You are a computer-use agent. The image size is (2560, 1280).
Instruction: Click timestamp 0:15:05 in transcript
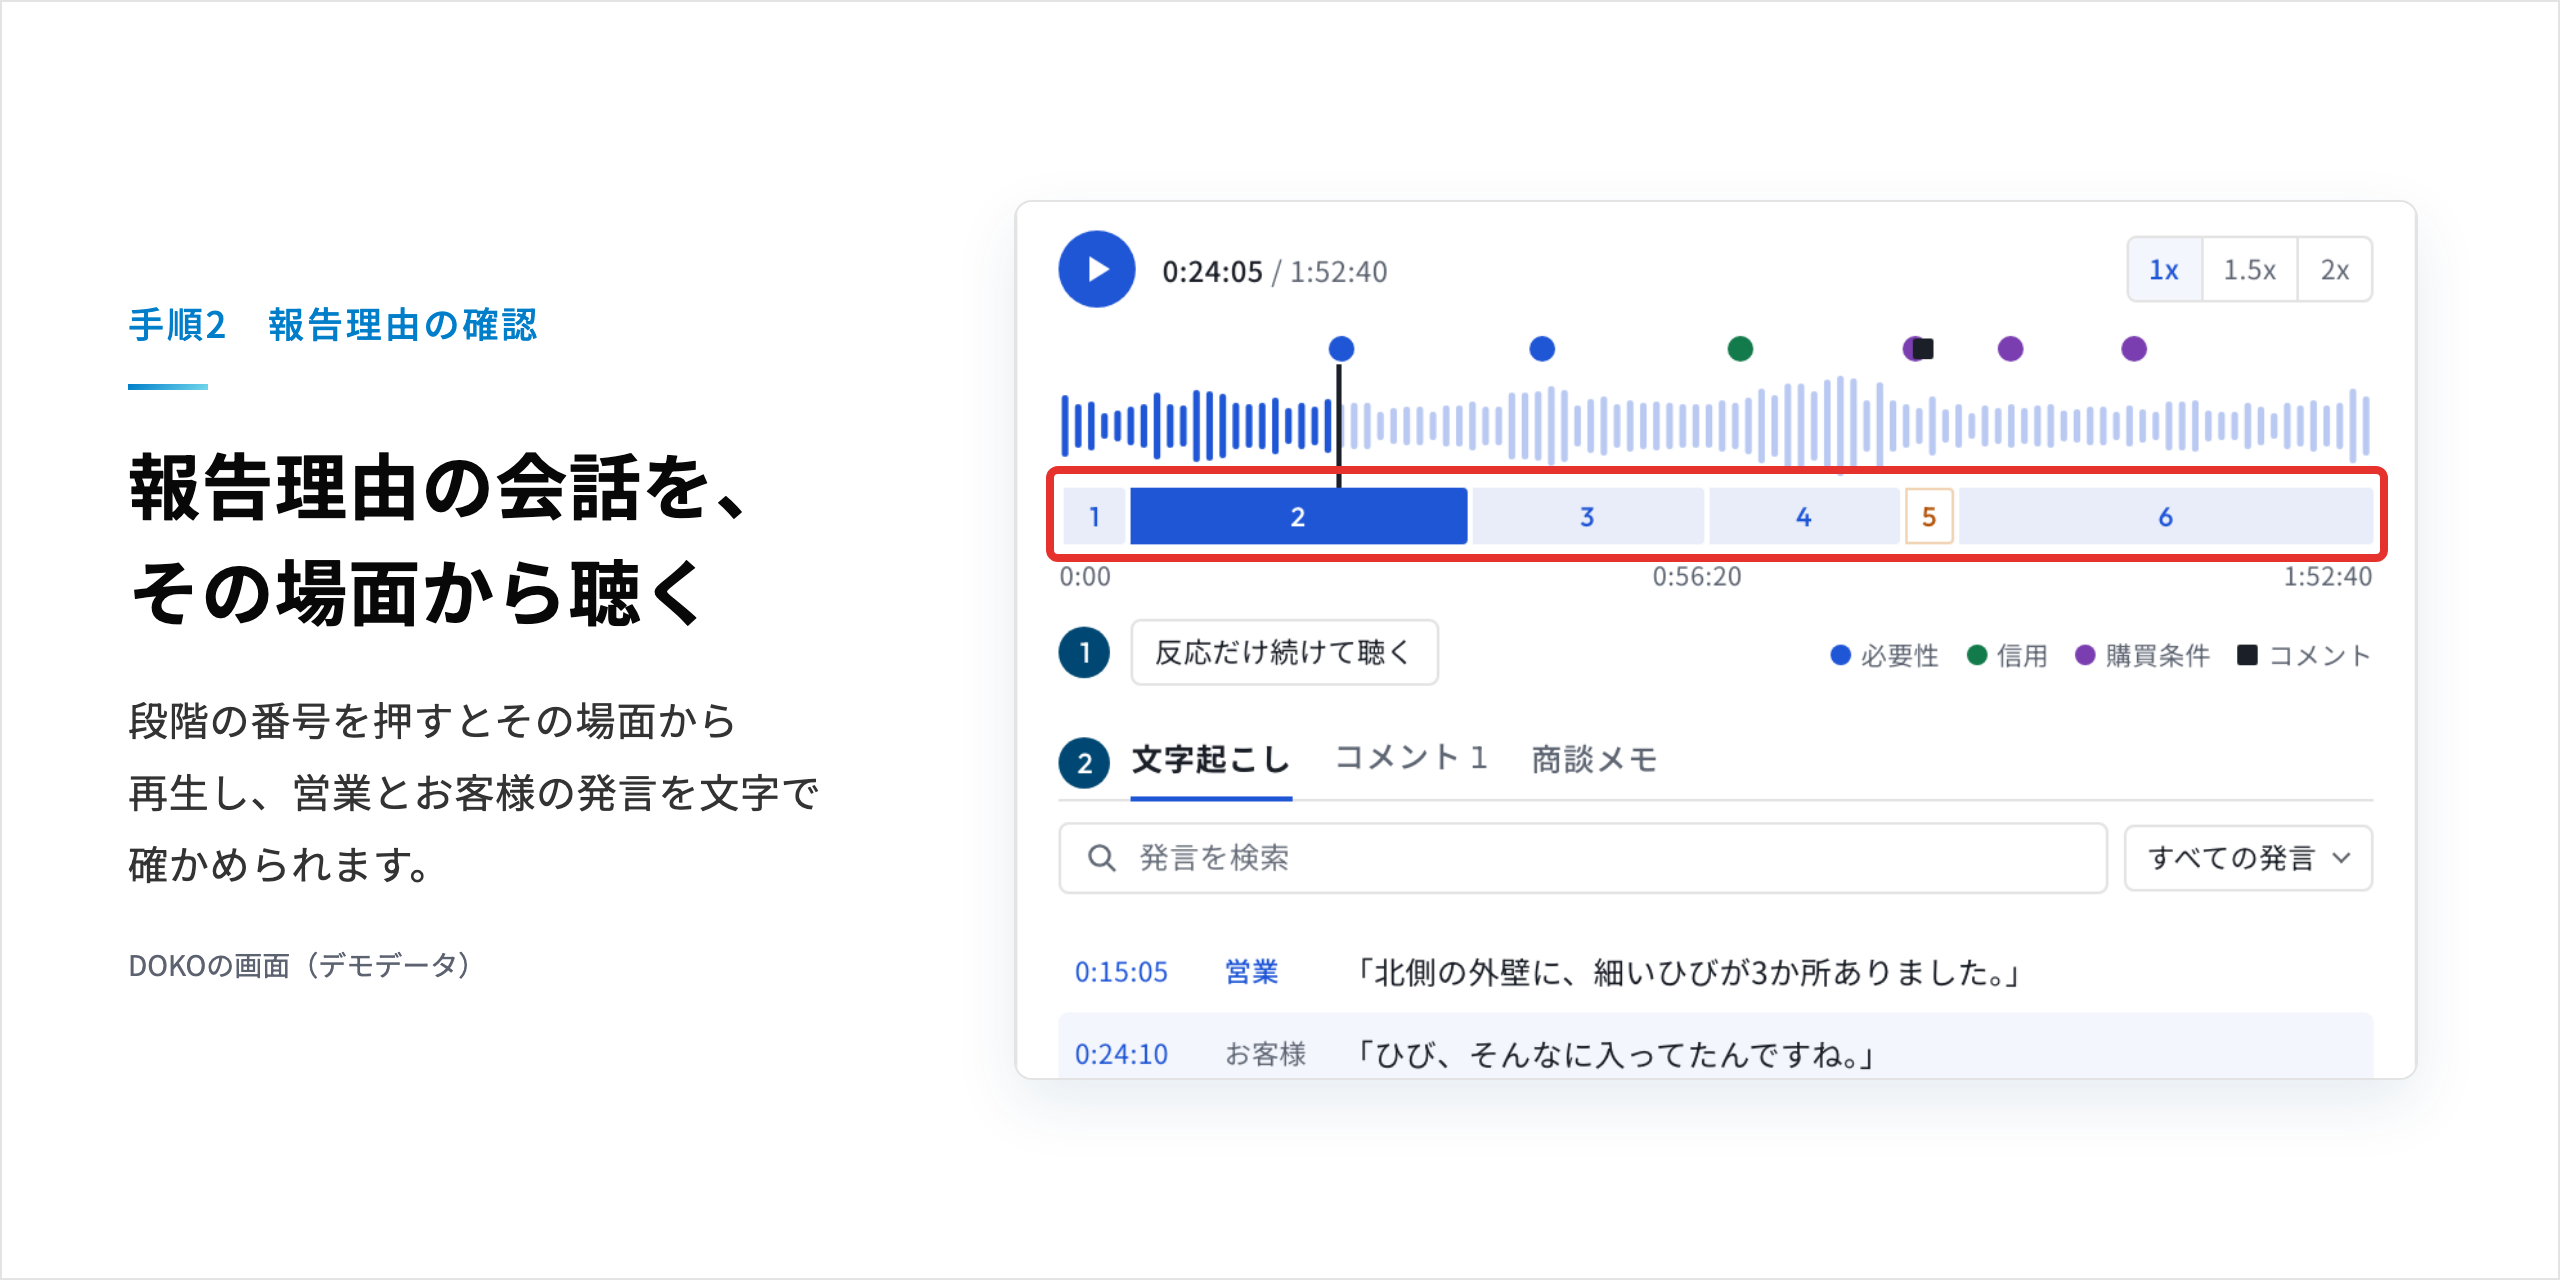tap(1121, 972)
